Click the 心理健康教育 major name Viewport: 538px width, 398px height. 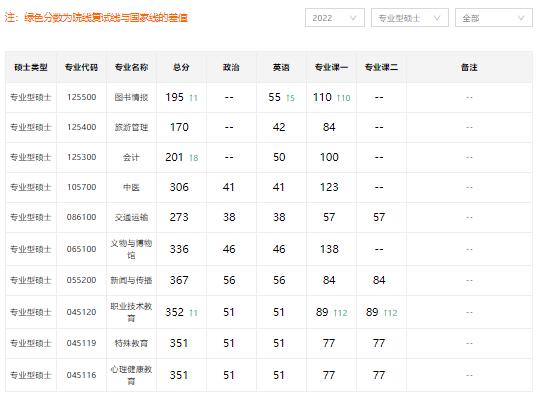[131, 375]
